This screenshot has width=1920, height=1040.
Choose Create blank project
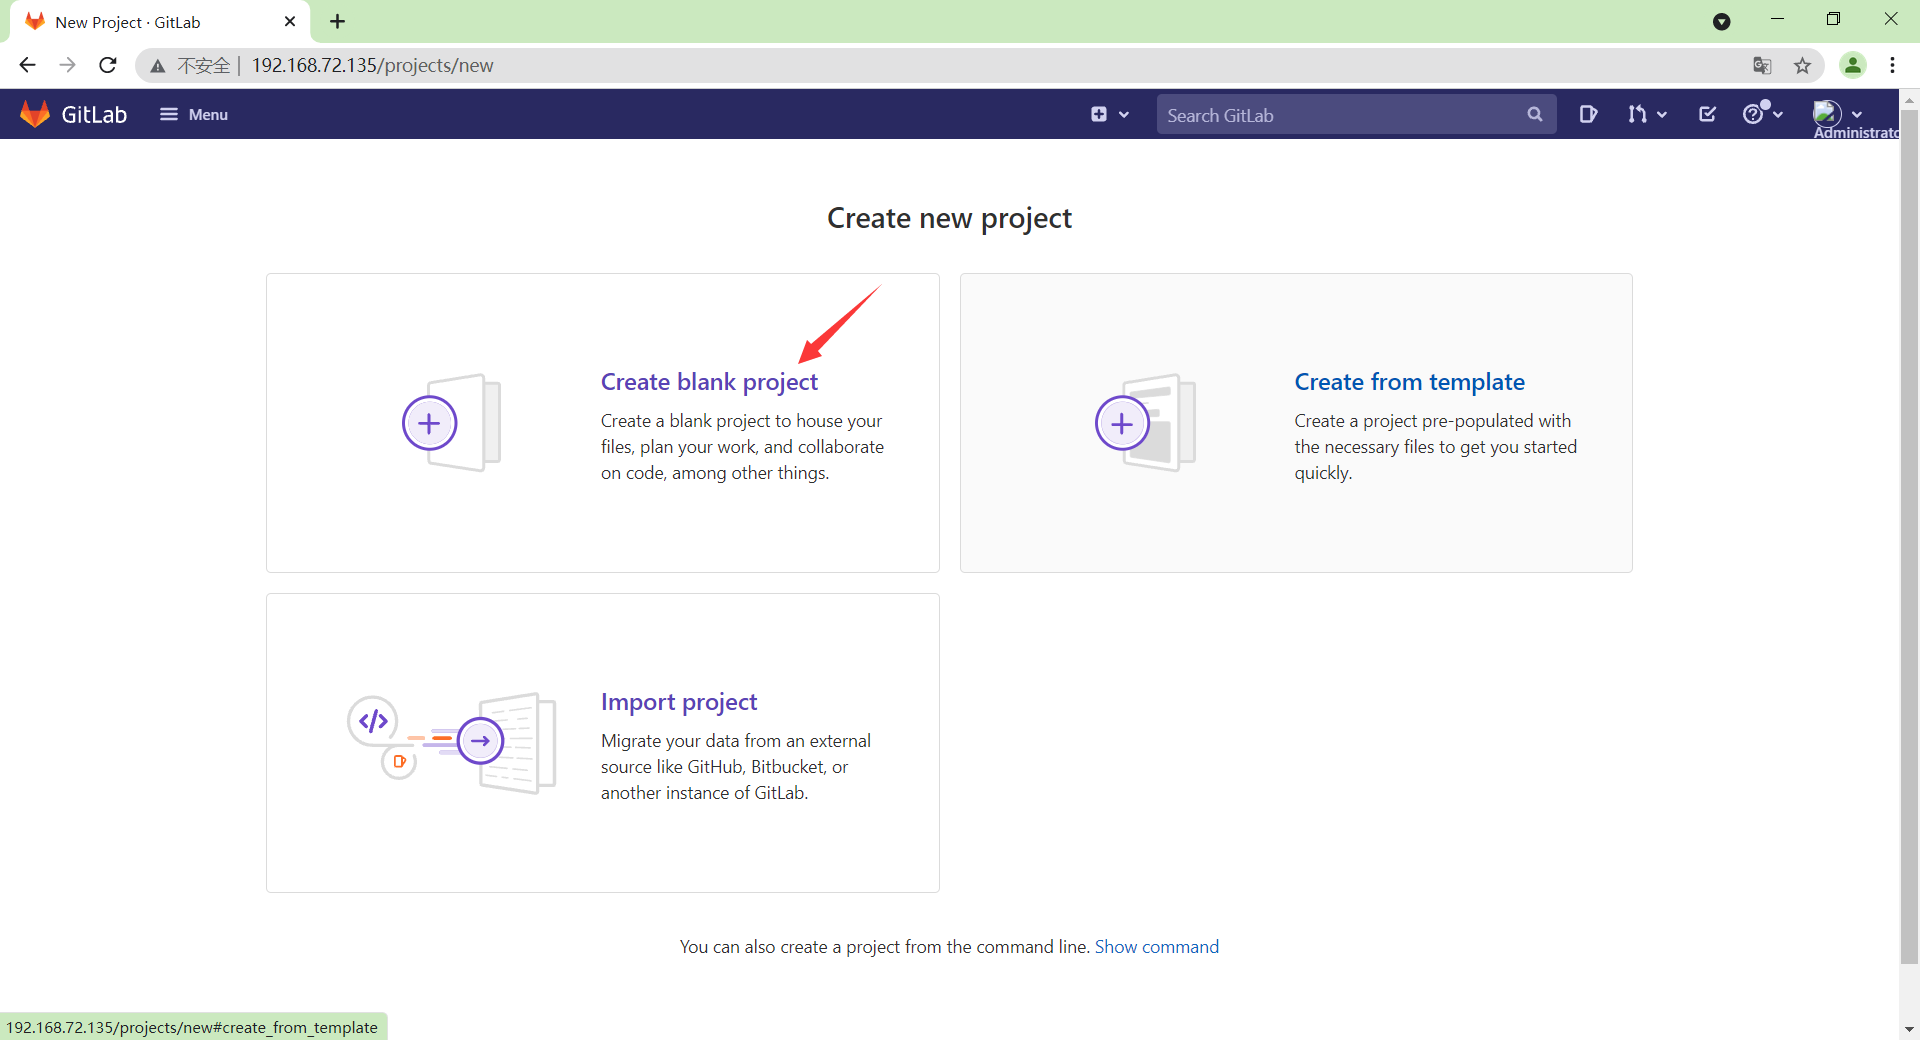pyautogui.click(x=708, y=381)
